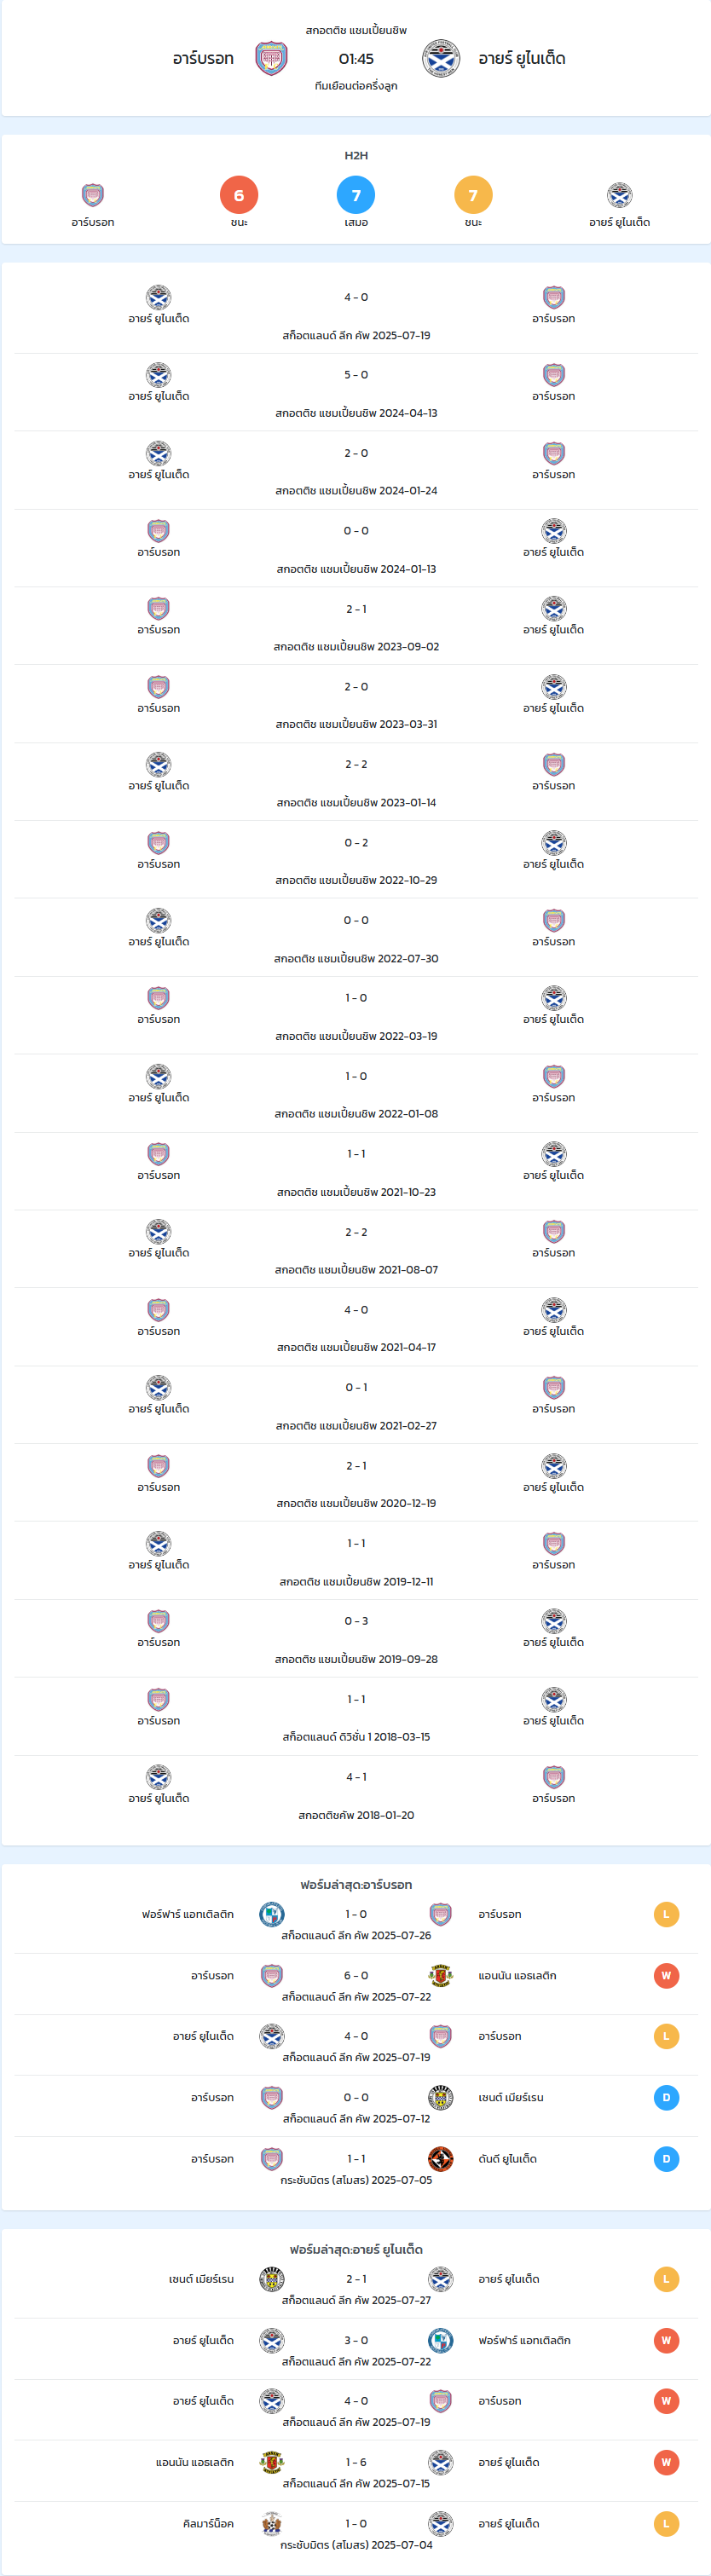Click the Kilmarnock crest in Ayr United form
The height and width of the screenshot is (2576, 711).
click(272, 2523)
